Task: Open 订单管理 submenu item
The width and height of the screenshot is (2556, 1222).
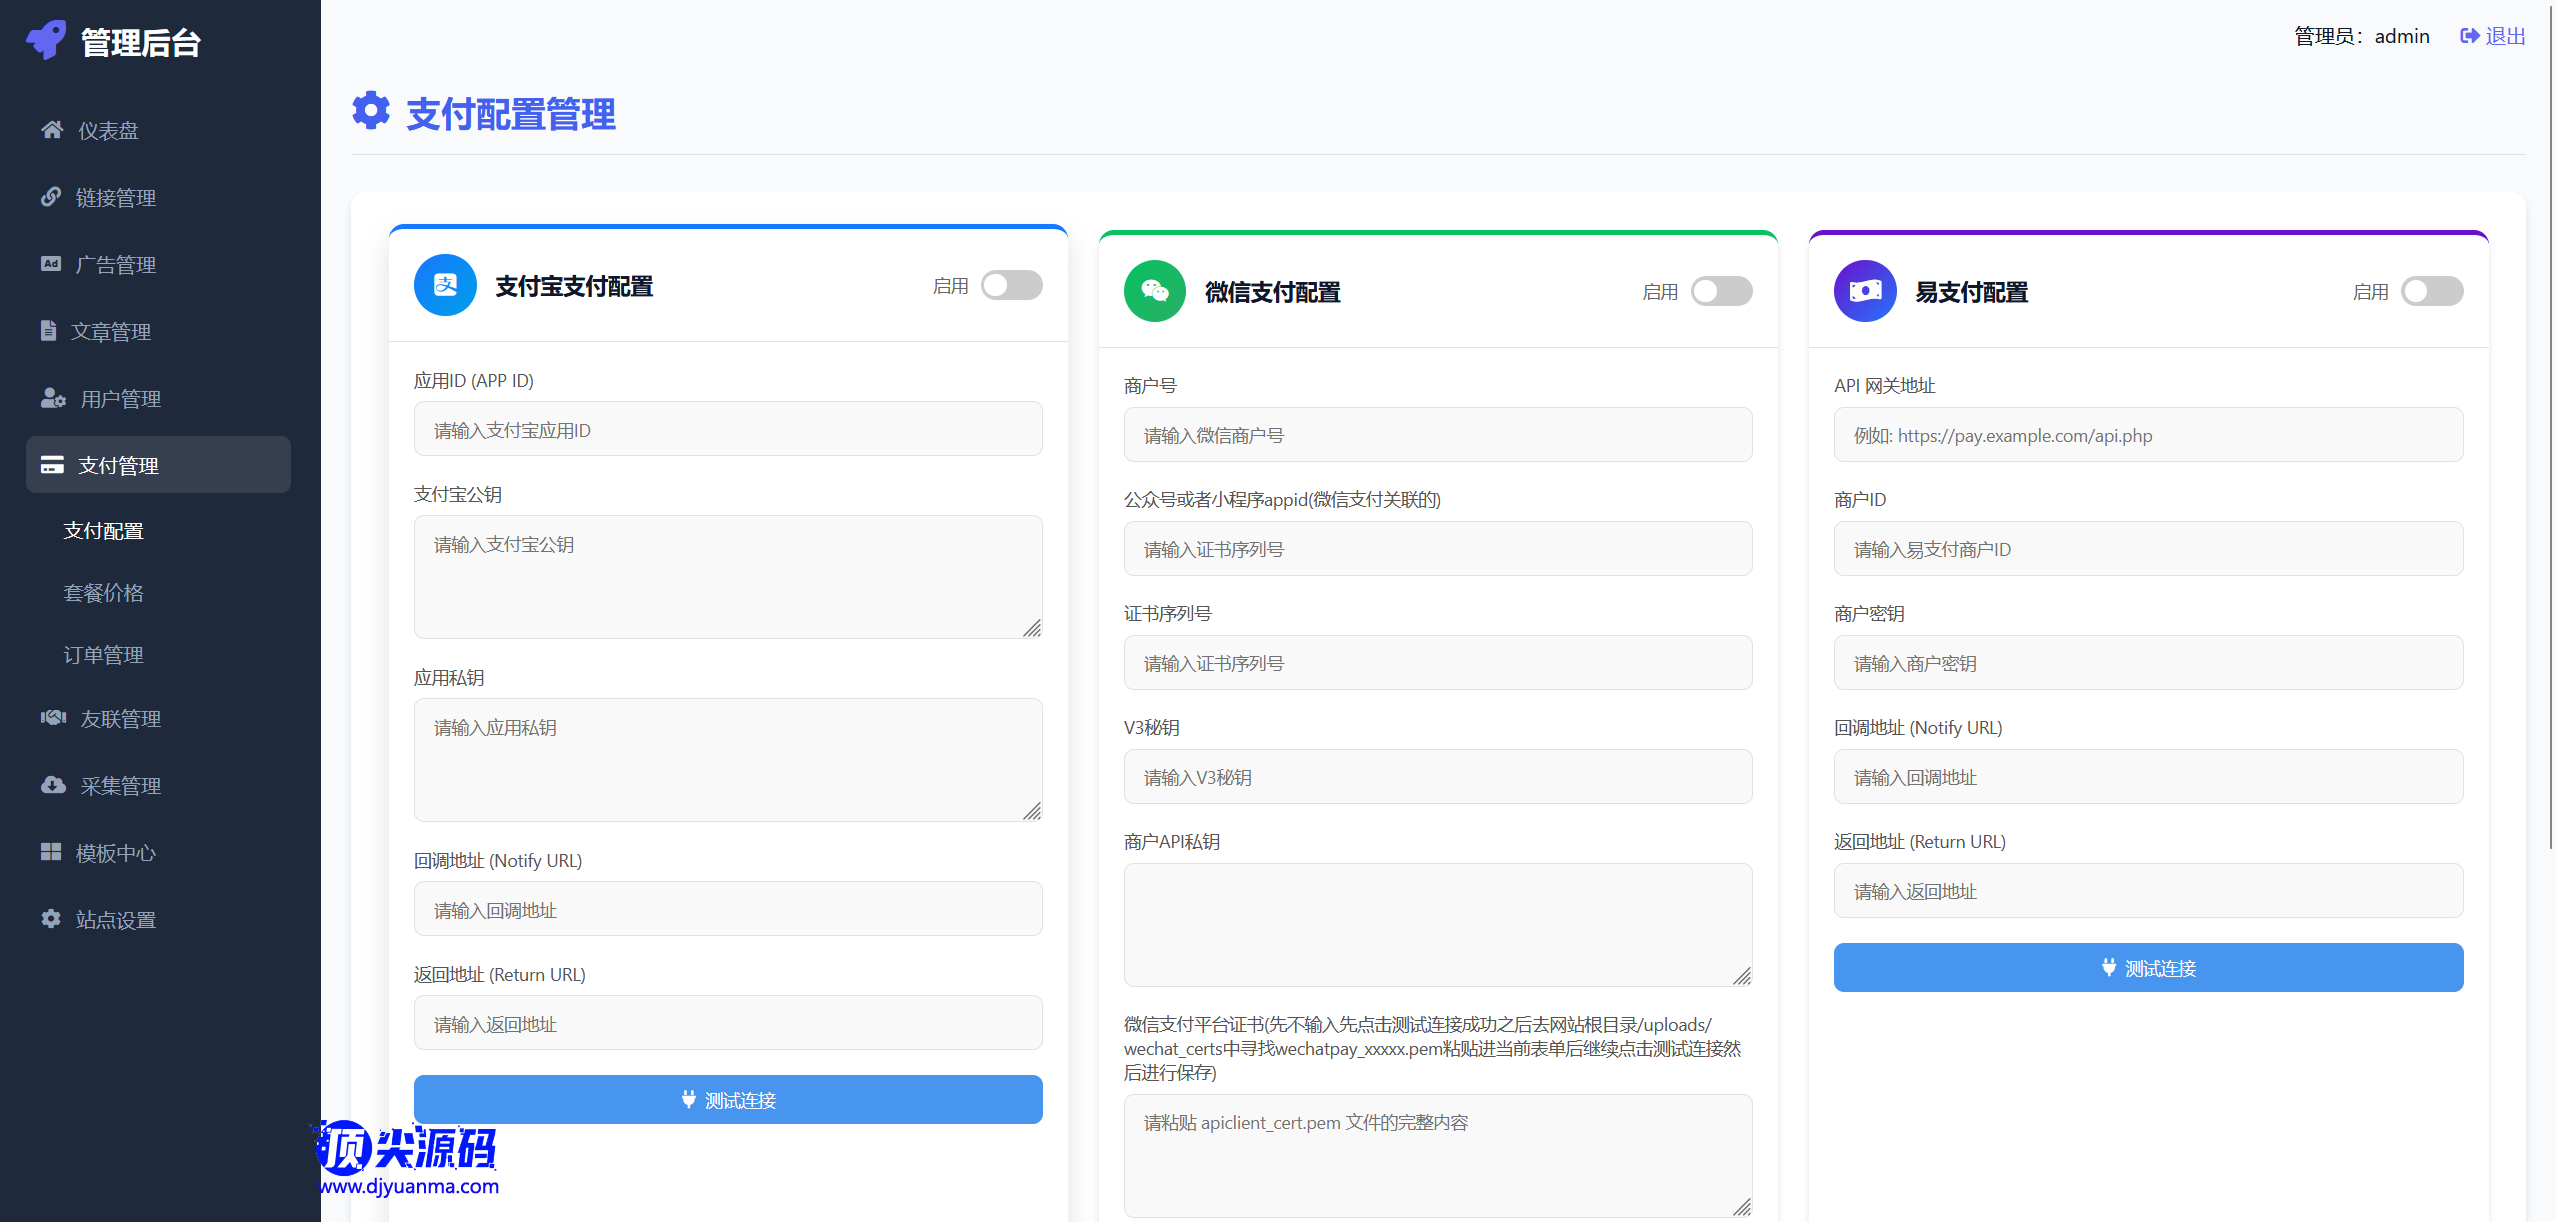Action: [104, 655]
